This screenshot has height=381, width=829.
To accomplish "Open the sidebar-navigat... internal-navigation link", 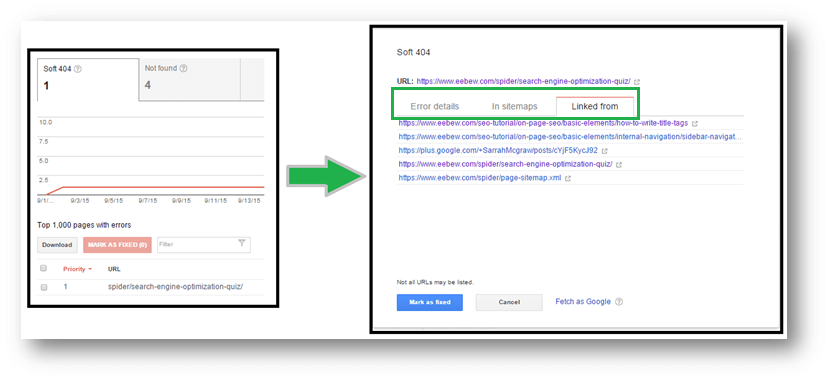I will tap(570, 136).
